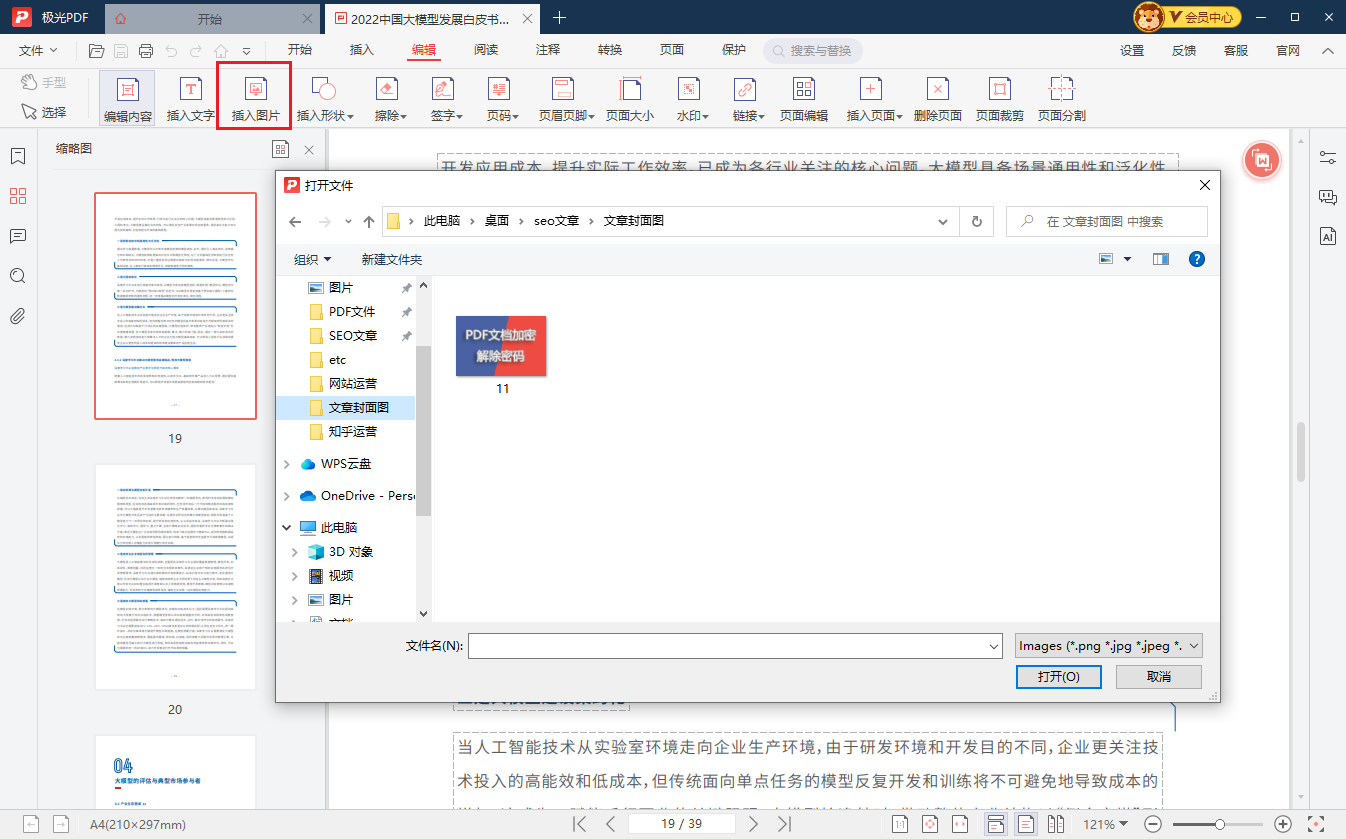Open the bookmark panel in left sidebar
1346x839 pixels.
coord(17,156)
